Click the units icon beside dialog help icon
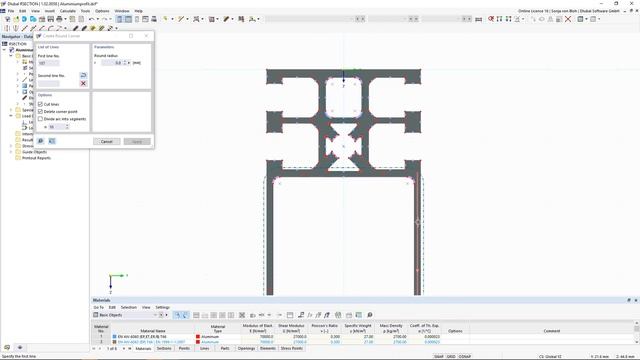Image resolution: width=640 pixels, height=360 pixels. (52, 141)
